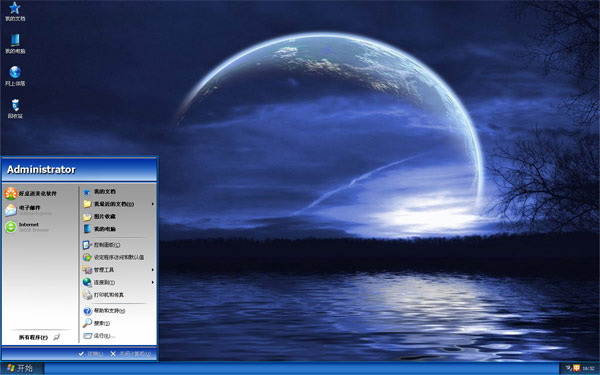Select the 我的电脑 desktop icon
Viewport: 600px width, 375px height.
(x=15, y=44)
